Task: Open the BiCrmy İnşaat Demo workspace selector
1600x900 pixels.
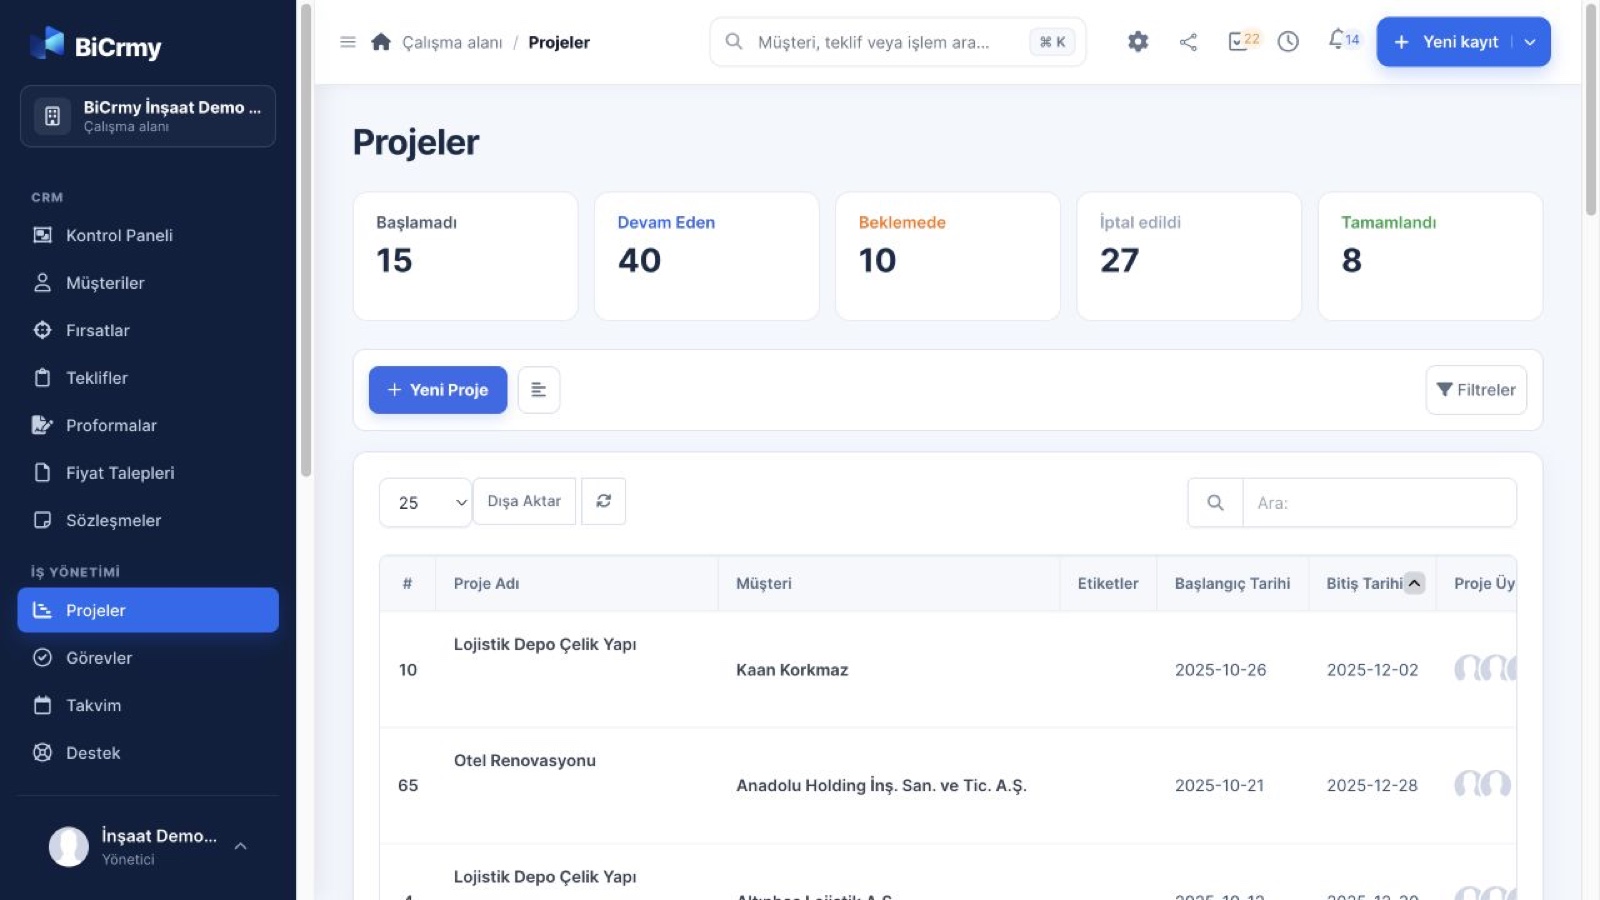Action: (x=148, y=116)
